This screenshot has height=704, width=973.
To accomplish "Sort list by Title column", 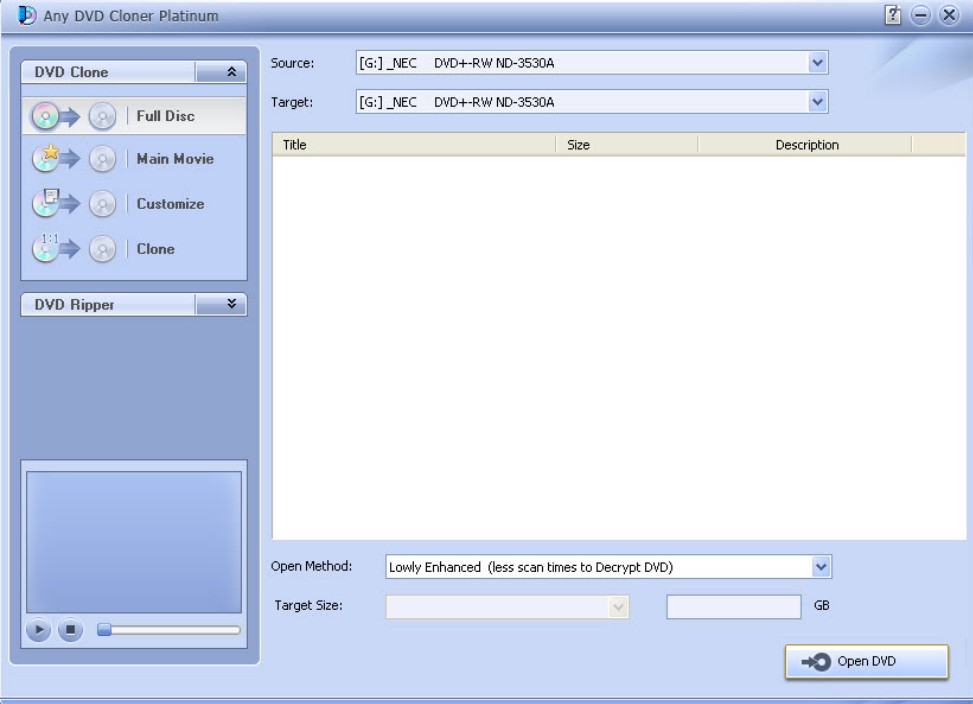I will click(x=414, y=145).
